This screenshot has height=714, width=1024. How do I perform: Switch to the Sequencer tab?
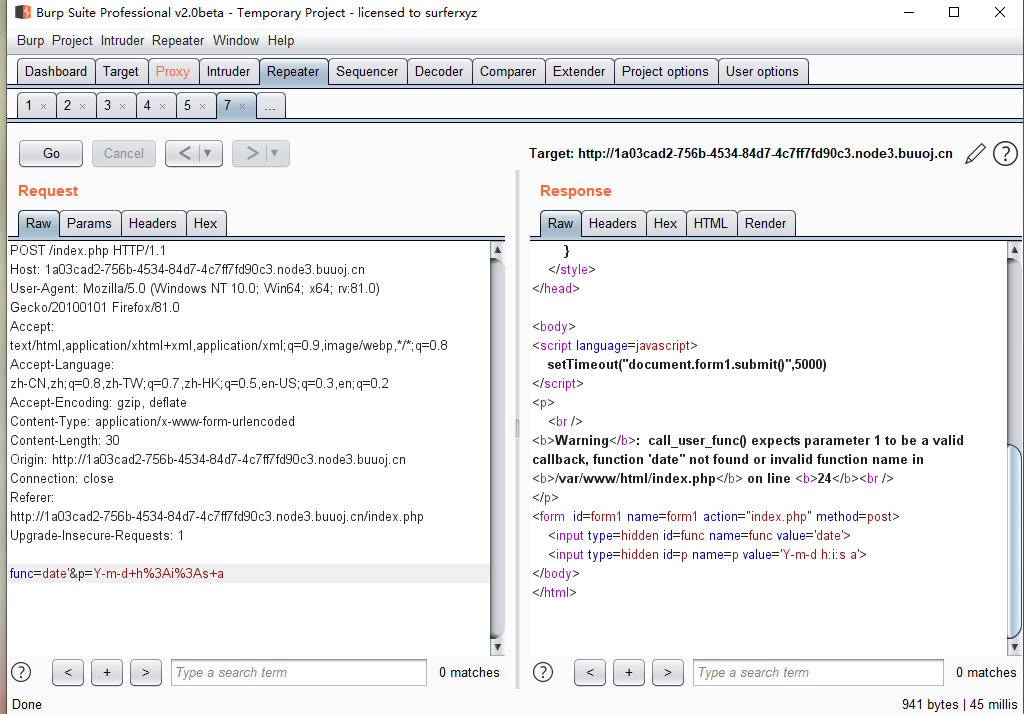tap(367, 71)
